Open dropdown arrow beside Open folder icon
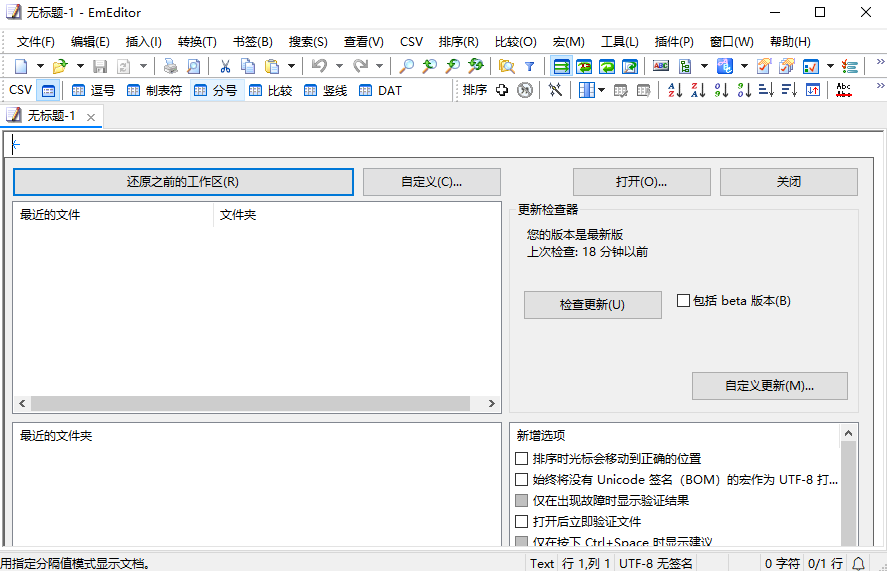 [80, 66]
